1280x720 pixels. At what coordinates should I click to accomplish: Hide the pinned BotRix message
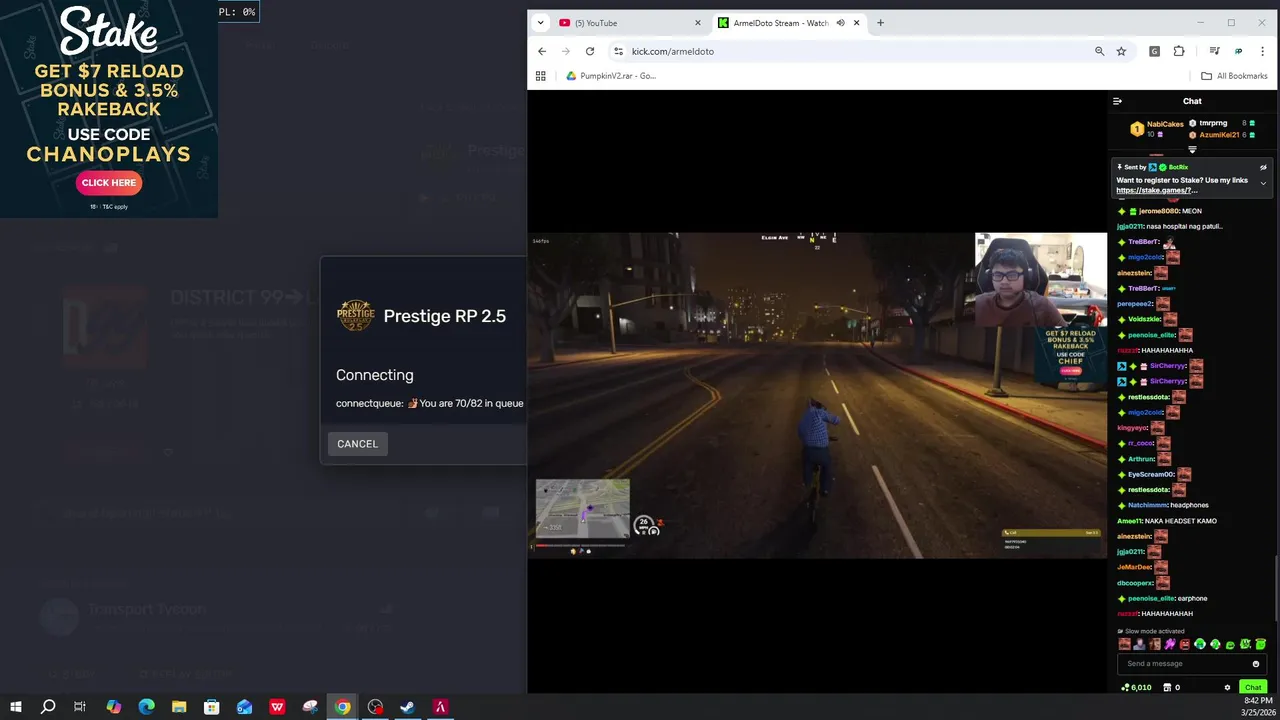(1263, 168)
